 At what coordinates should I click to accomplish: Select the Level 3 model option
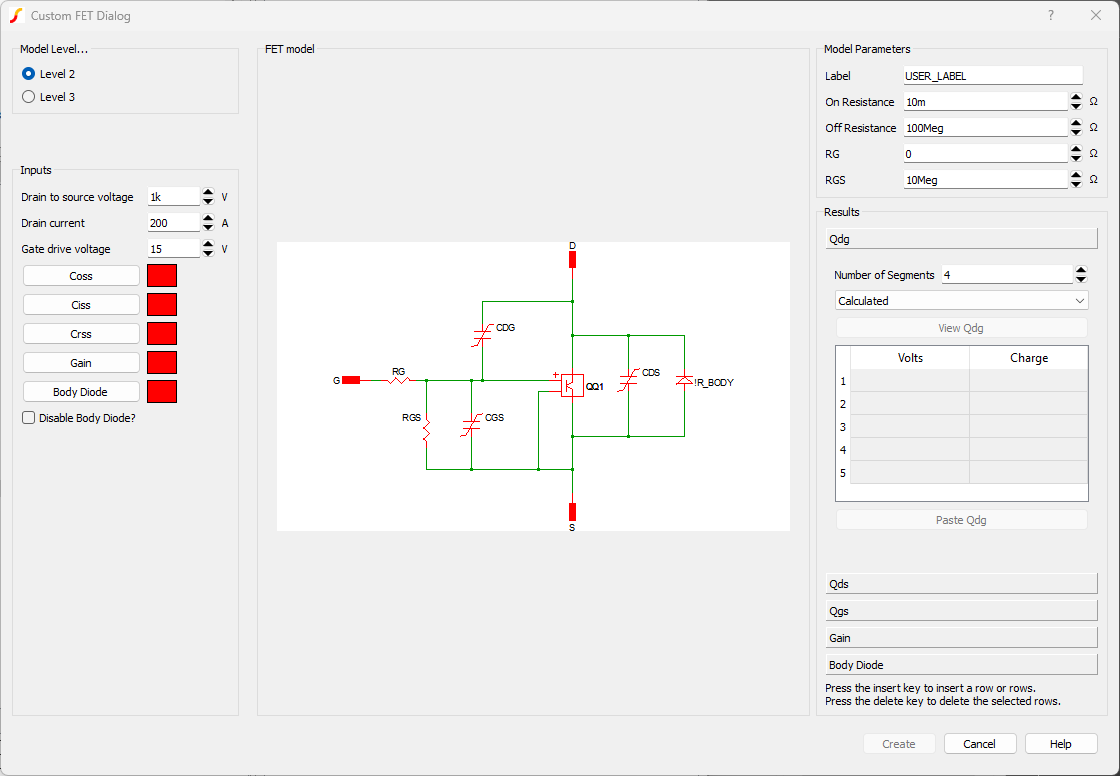point(29,97)
